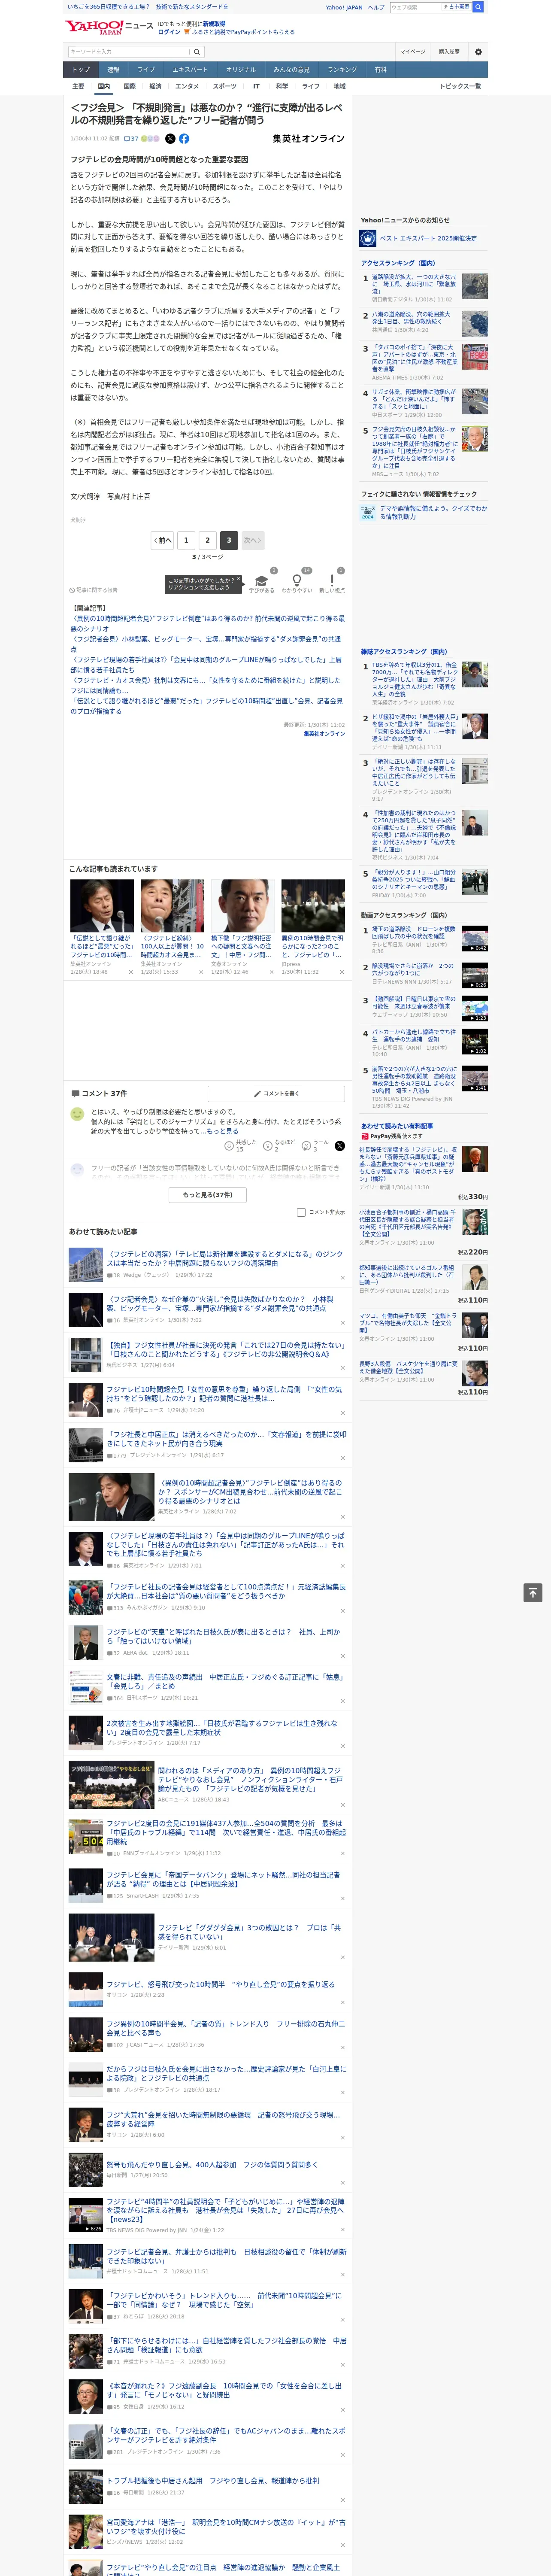This screenshot has width=551, height=2576.
Task: Click the 記事に関する報告 report icon link
Action: 94,590
